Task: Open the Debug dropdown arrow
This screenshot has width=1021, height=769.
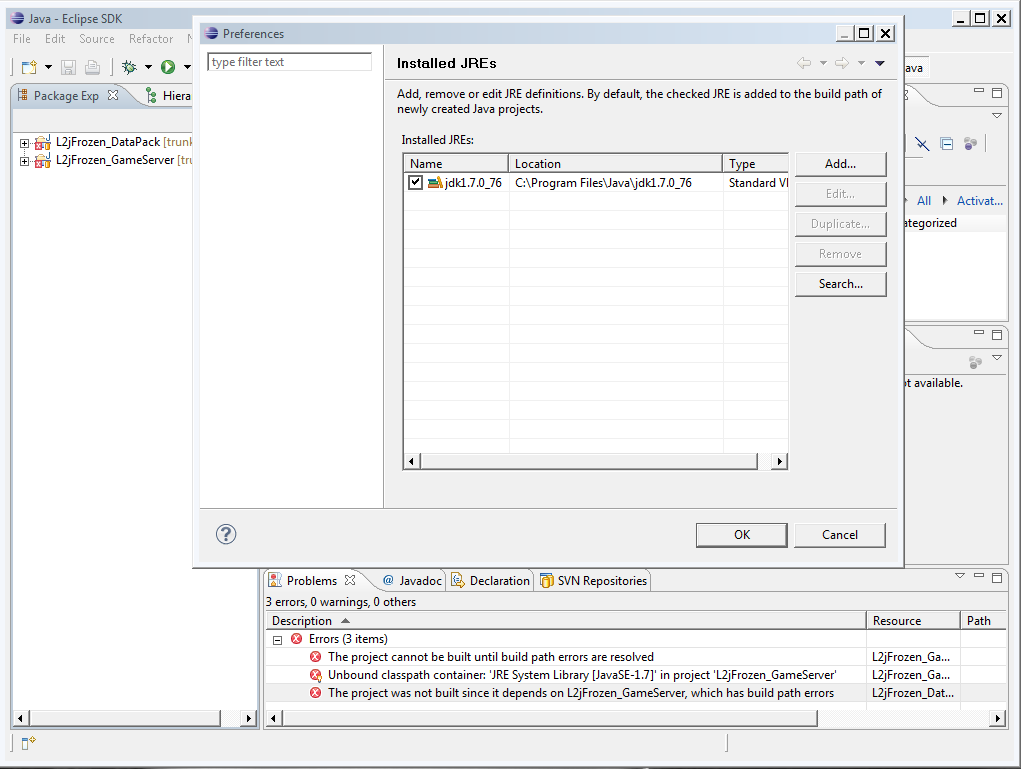Action: [x=148, y=67]
